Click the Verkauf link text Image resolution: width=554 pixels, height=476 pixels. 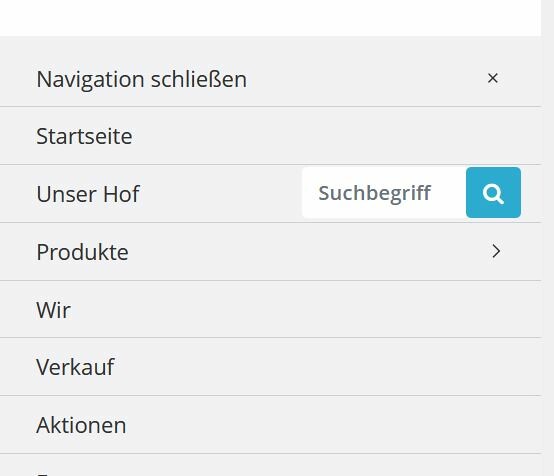(75, 367)
